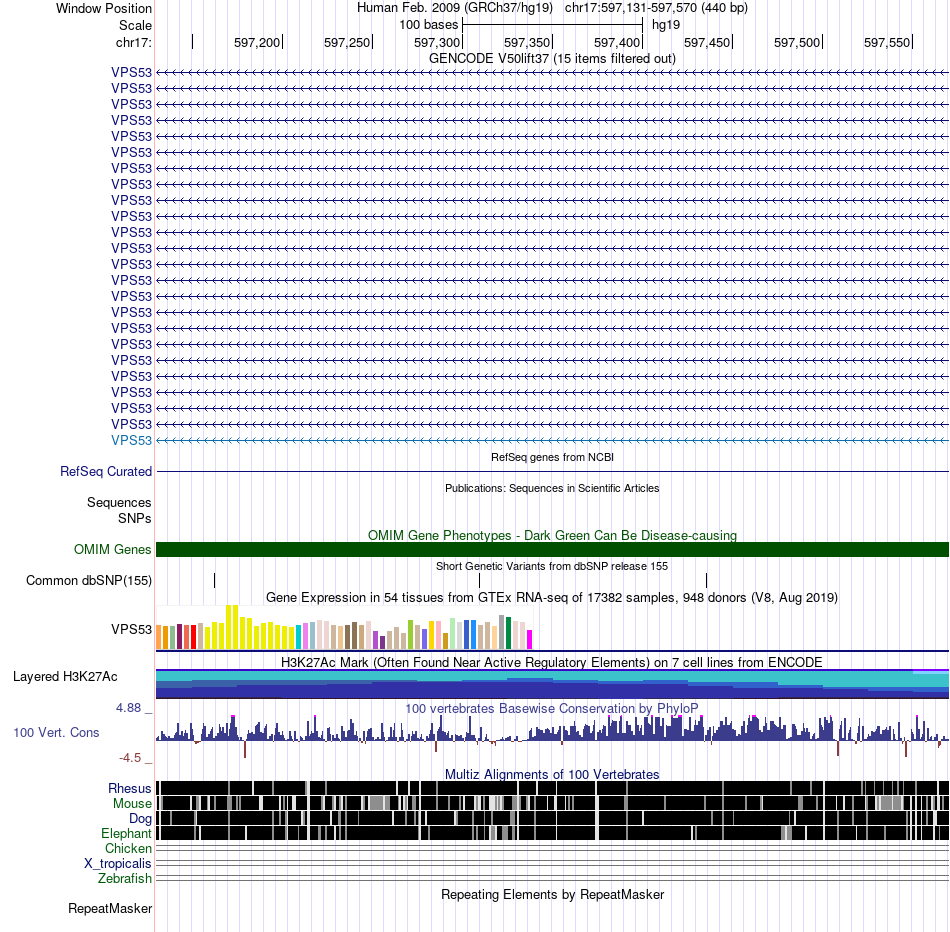This screenshot has height=932, width=950.
Task: Click the dark green GTEx expression bar
Action: tap(508, 633)
